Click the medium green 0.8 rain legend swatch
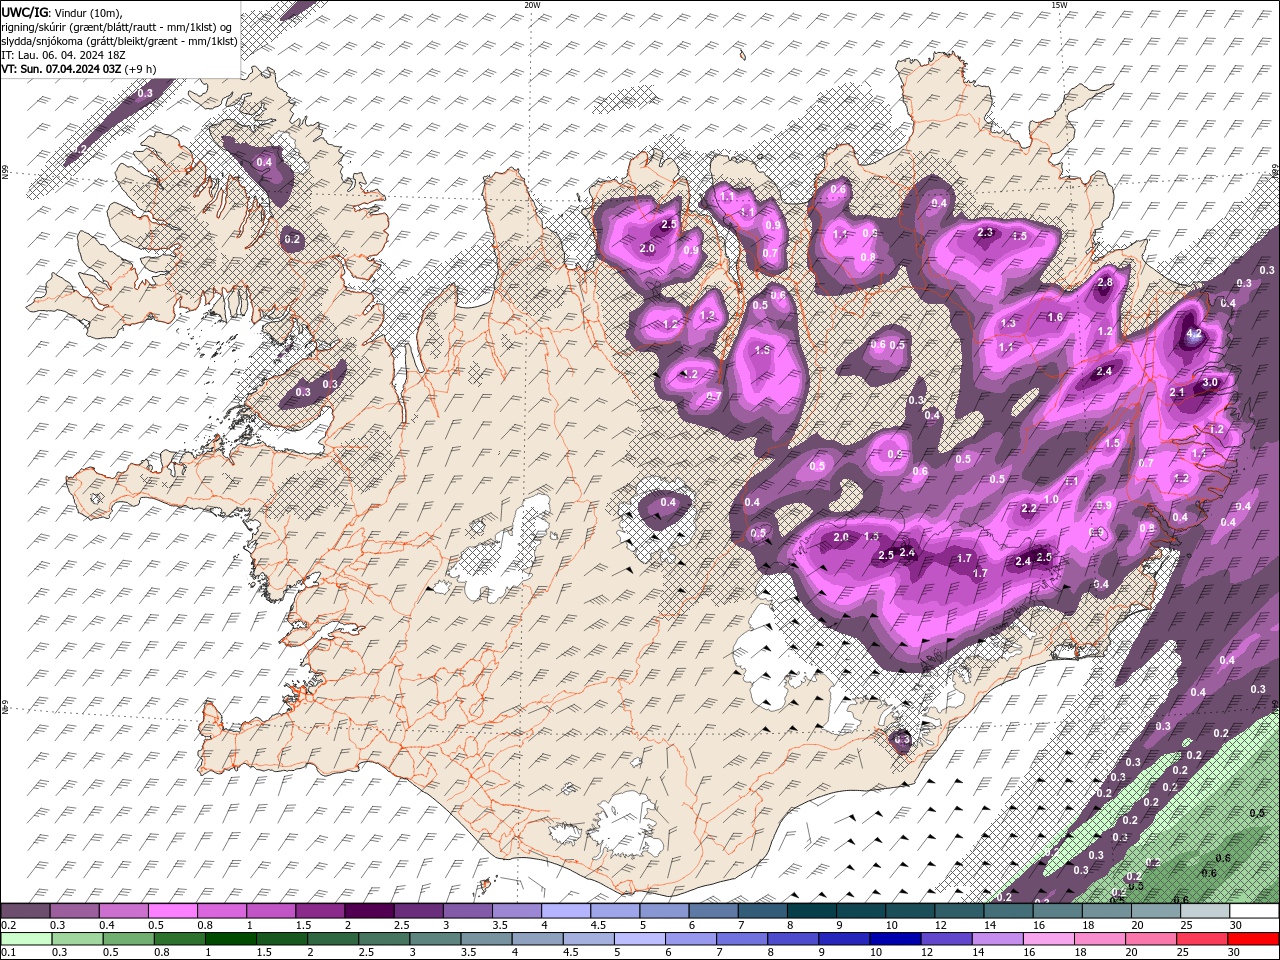The height and width of the screenshot is (960, 1280). tap(179, 938)
